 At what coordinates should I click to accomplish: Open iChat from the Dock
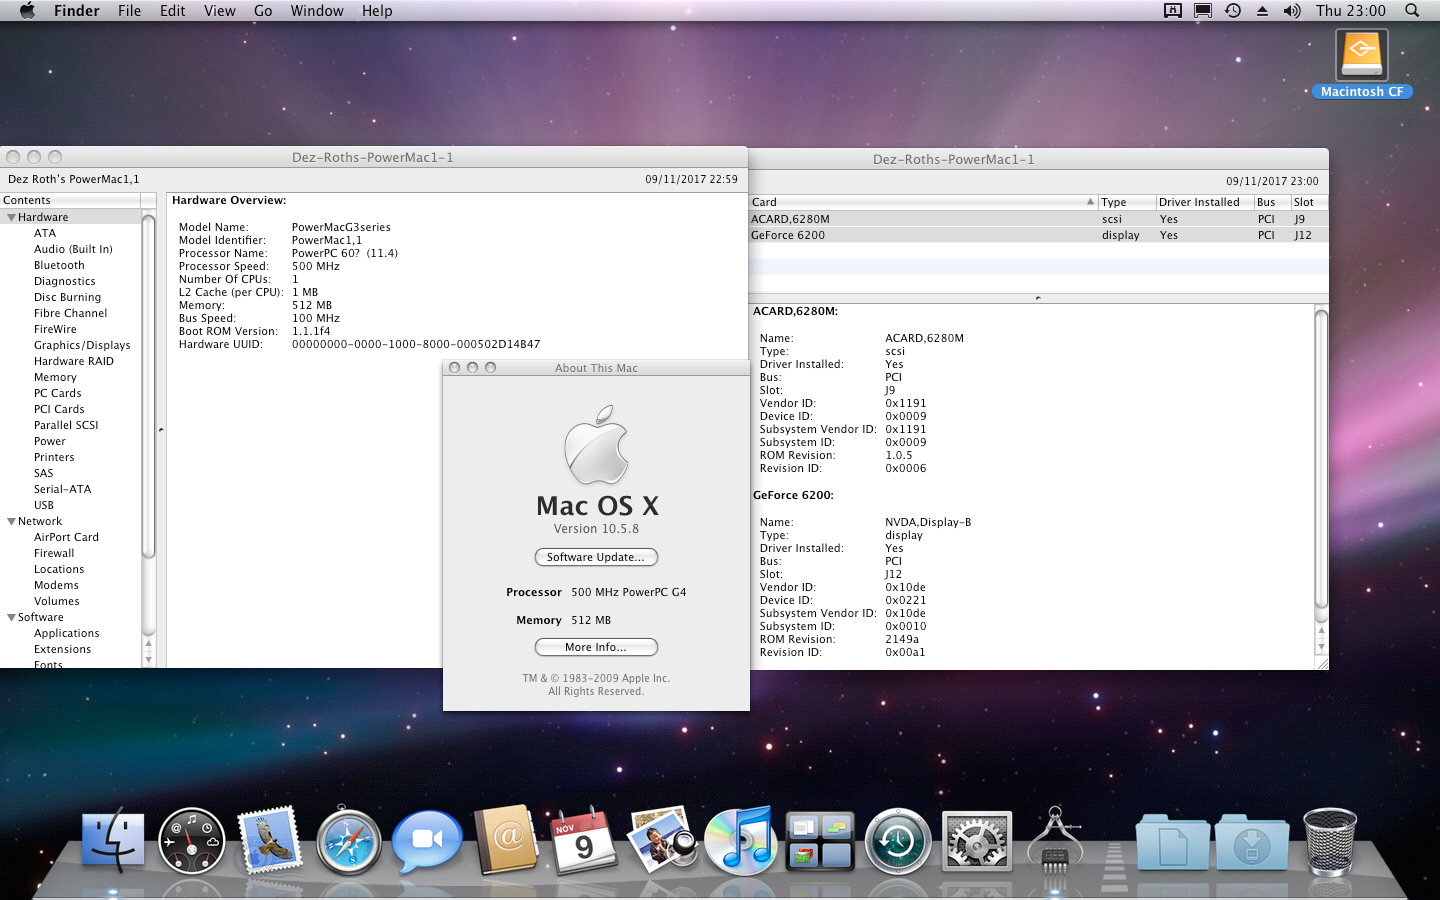427,841
